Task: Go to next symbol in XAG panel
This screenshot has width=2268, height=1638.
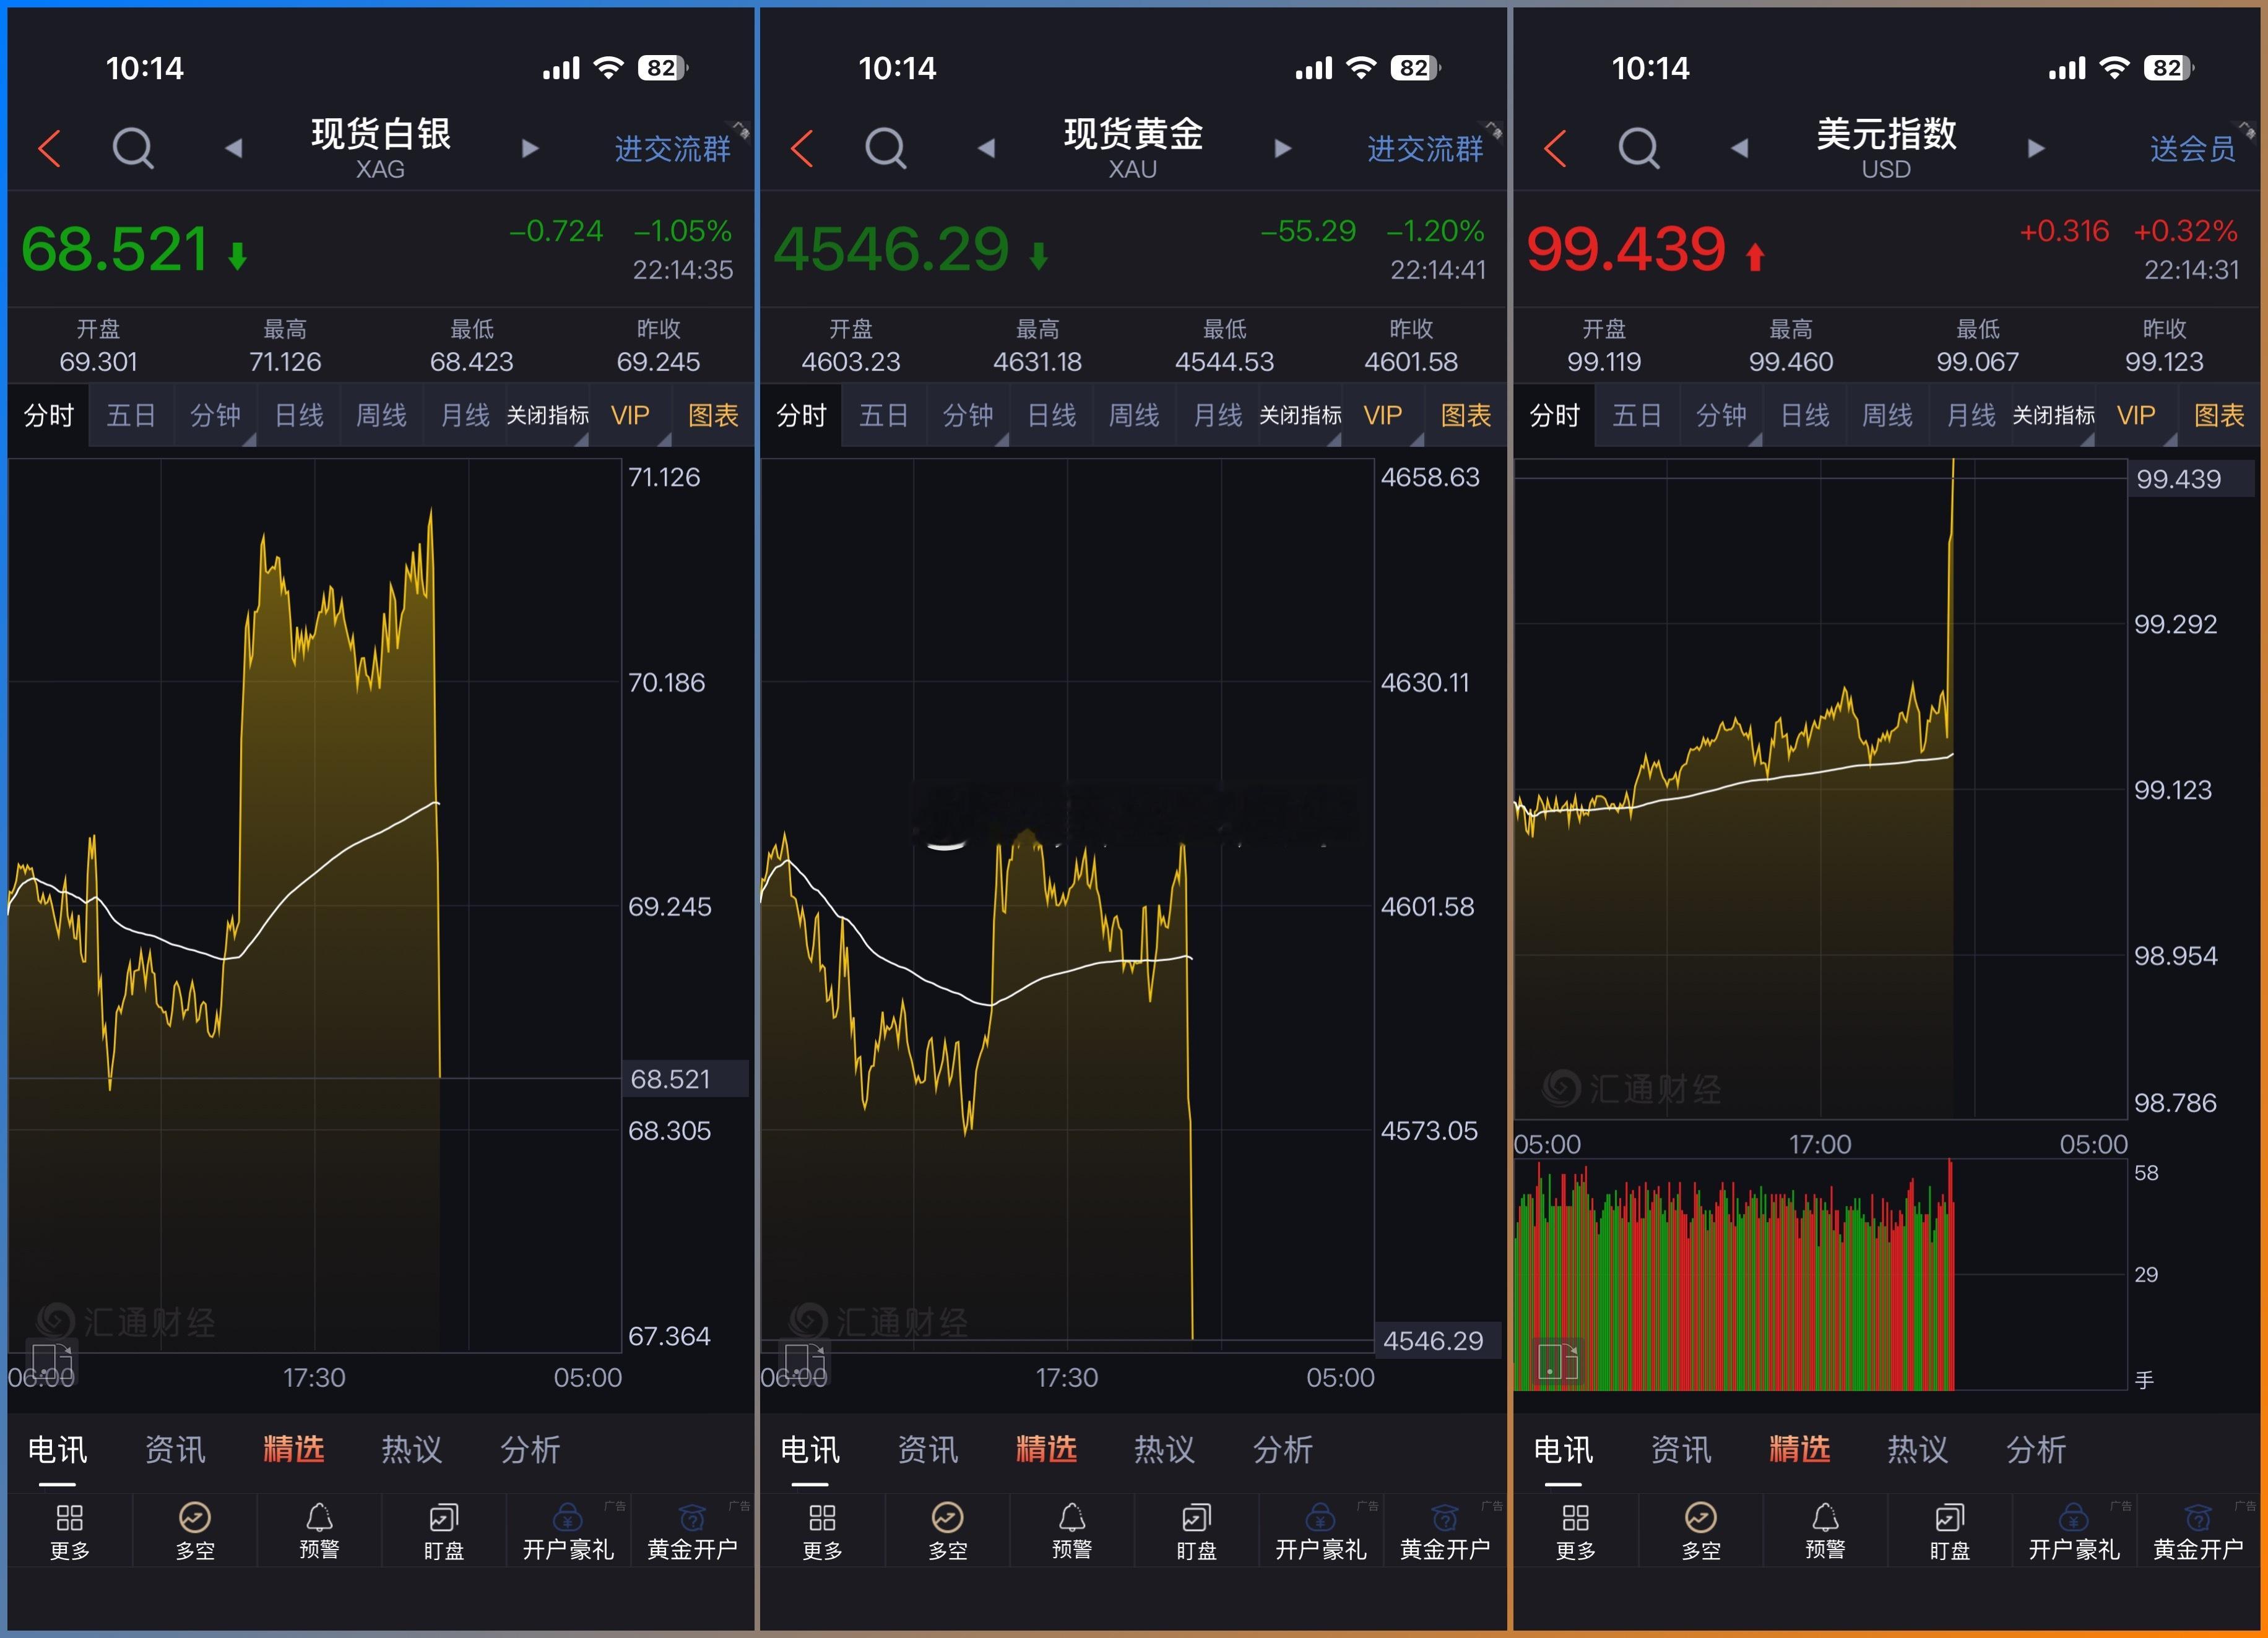Action: (x=530, y=148)
